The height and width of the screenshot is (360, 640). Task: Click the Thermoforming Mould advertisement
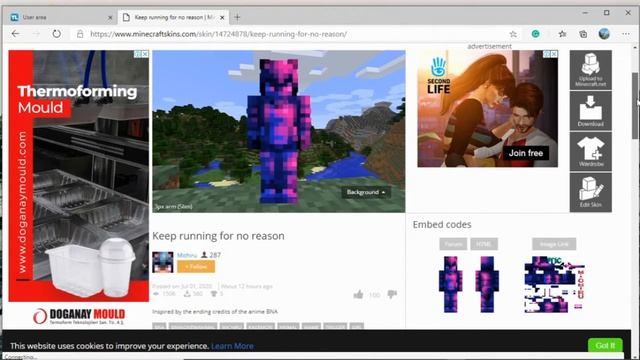point(79,176)
